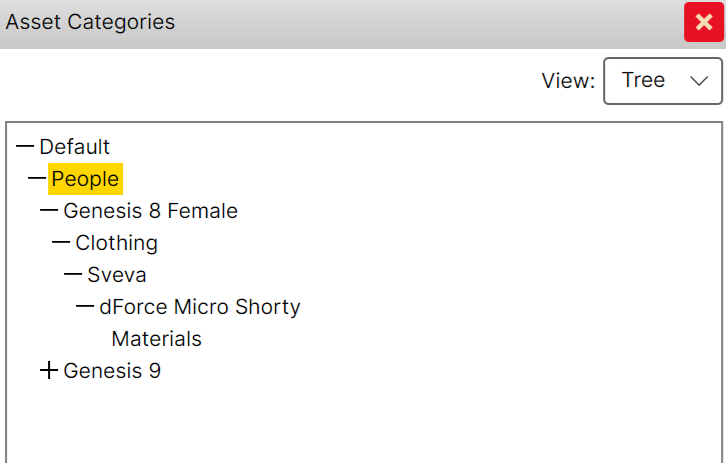Expand the Genesis 9 category

pyautogui.click(x=49, y=370)
